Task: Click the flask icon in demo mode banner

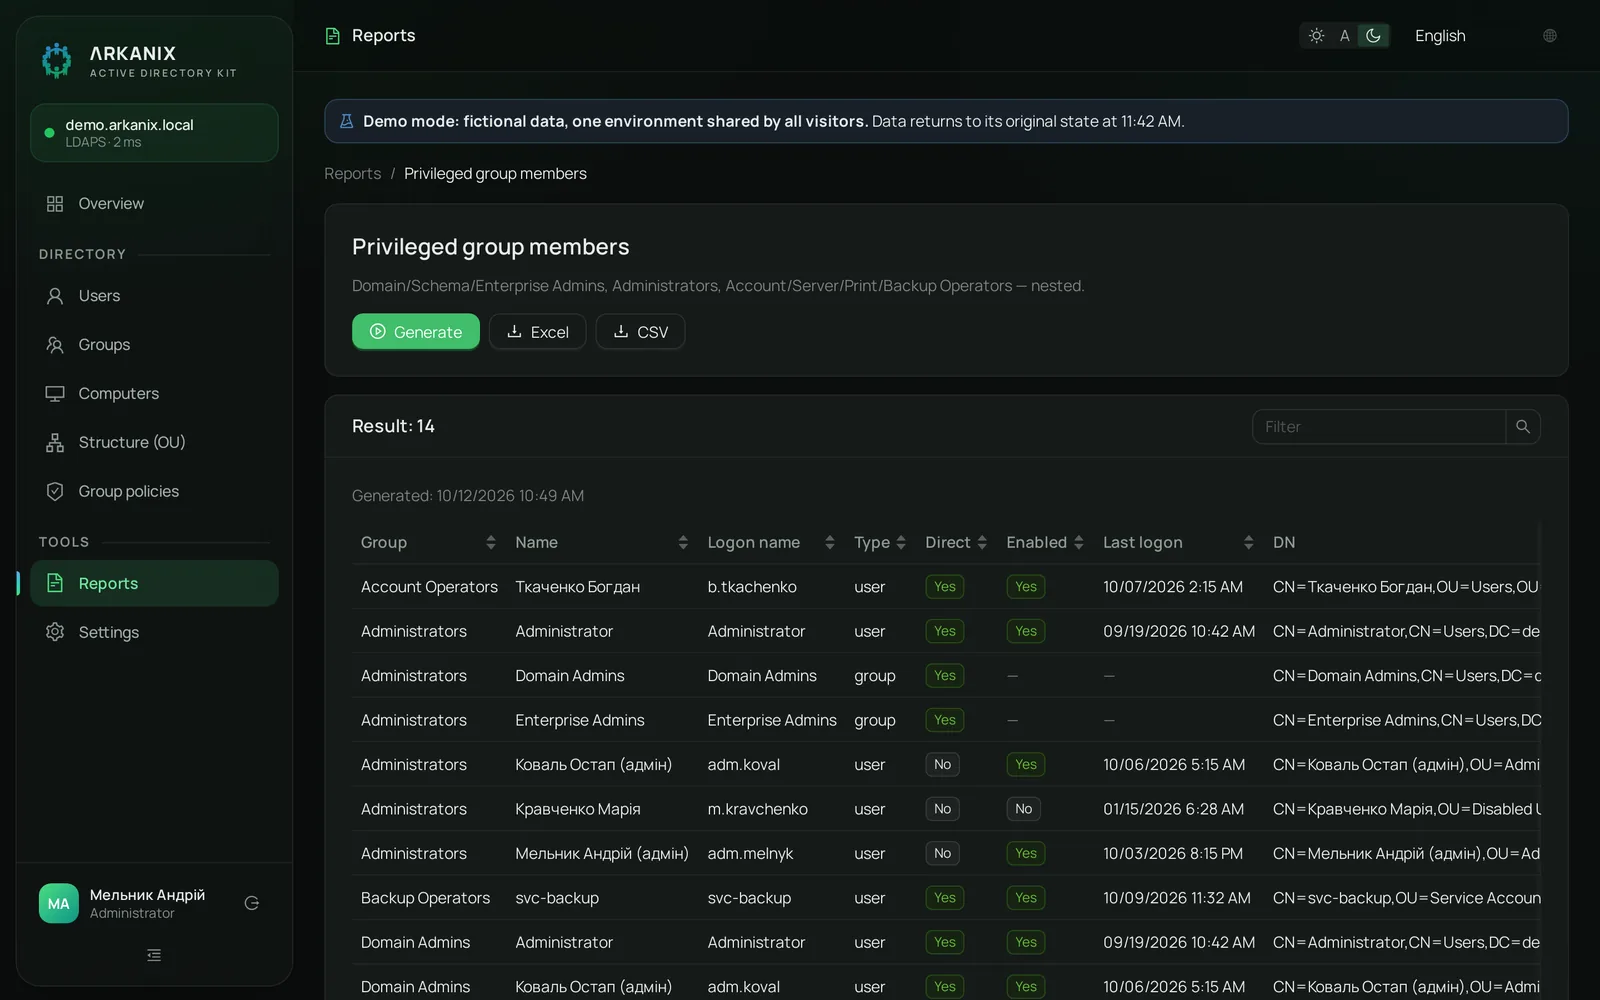Action: (347, 121)
